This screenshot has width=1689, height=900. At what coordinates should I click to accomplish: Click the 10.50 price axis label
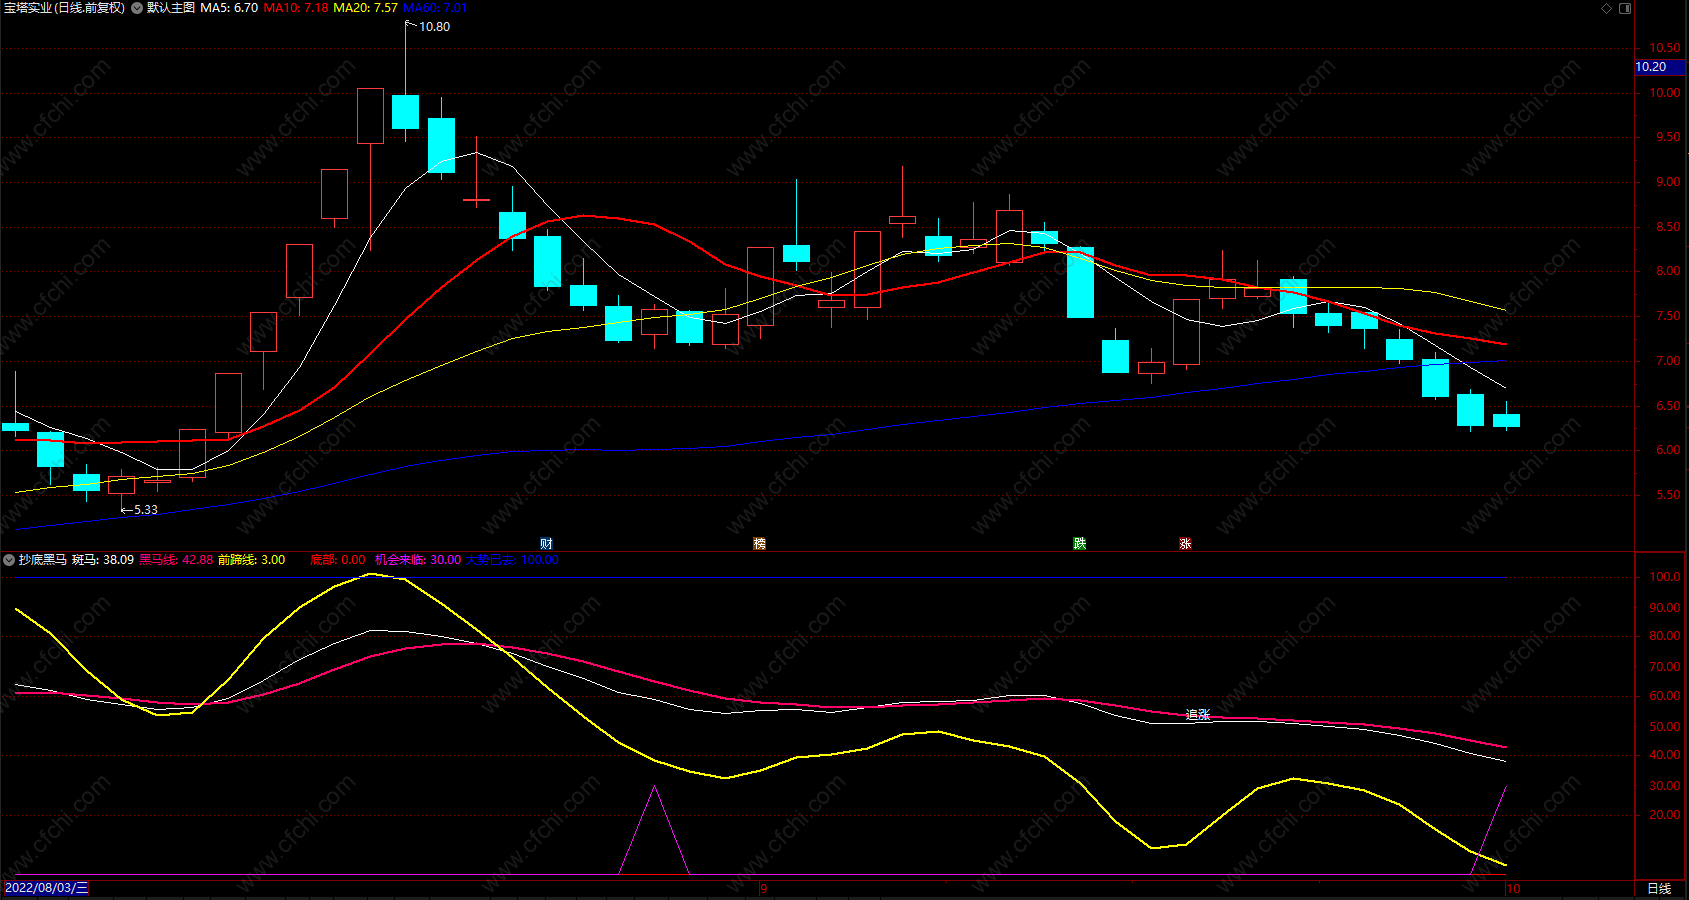pyautogui.click(x=1665, y=48)
